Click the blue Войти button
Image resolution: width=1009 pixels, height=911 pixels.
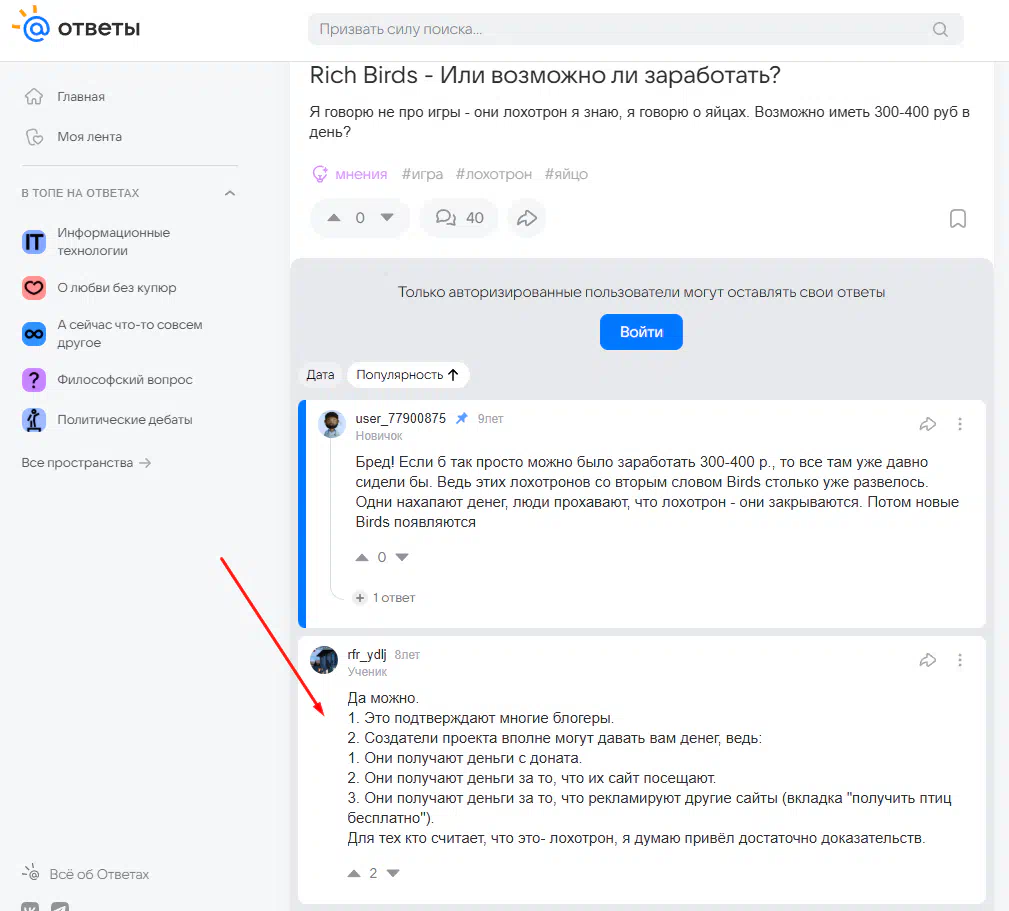tap(641, 332)
